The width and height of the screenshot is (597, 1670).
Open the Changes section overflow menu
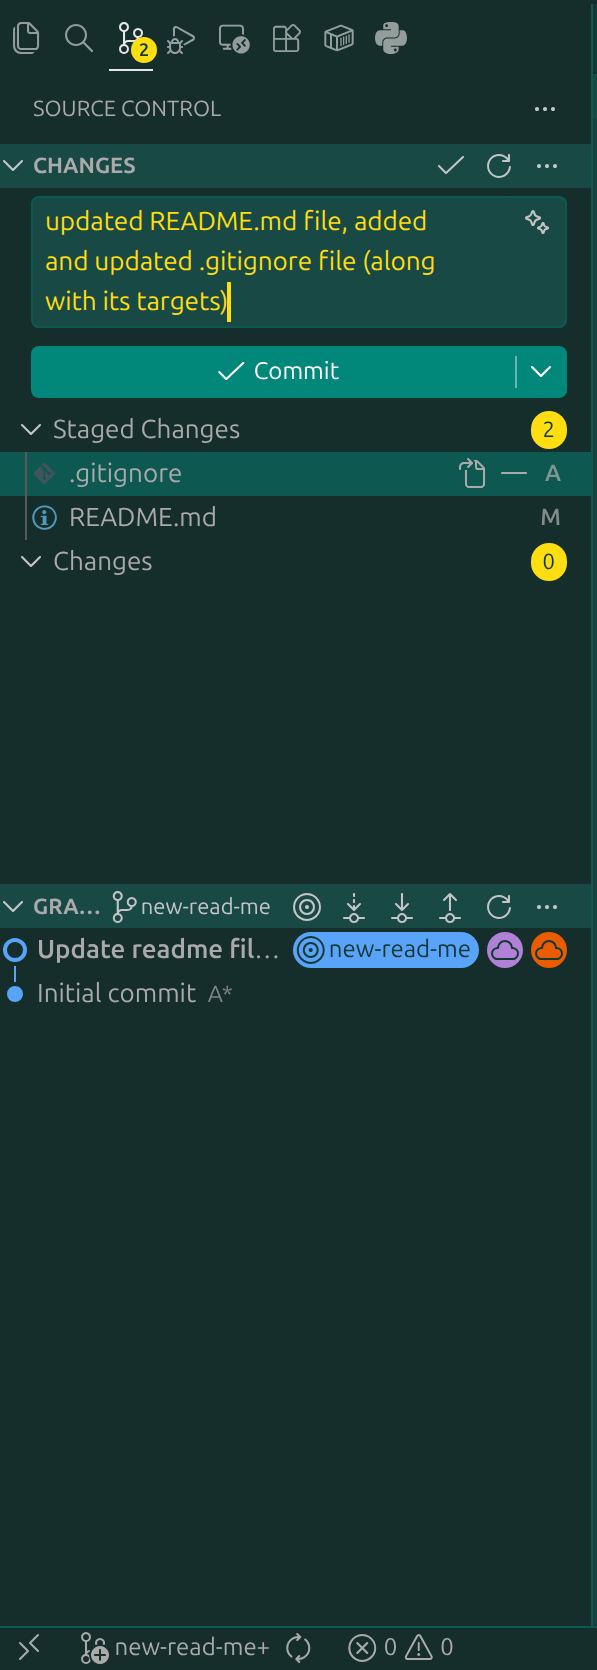coord(547,166)
